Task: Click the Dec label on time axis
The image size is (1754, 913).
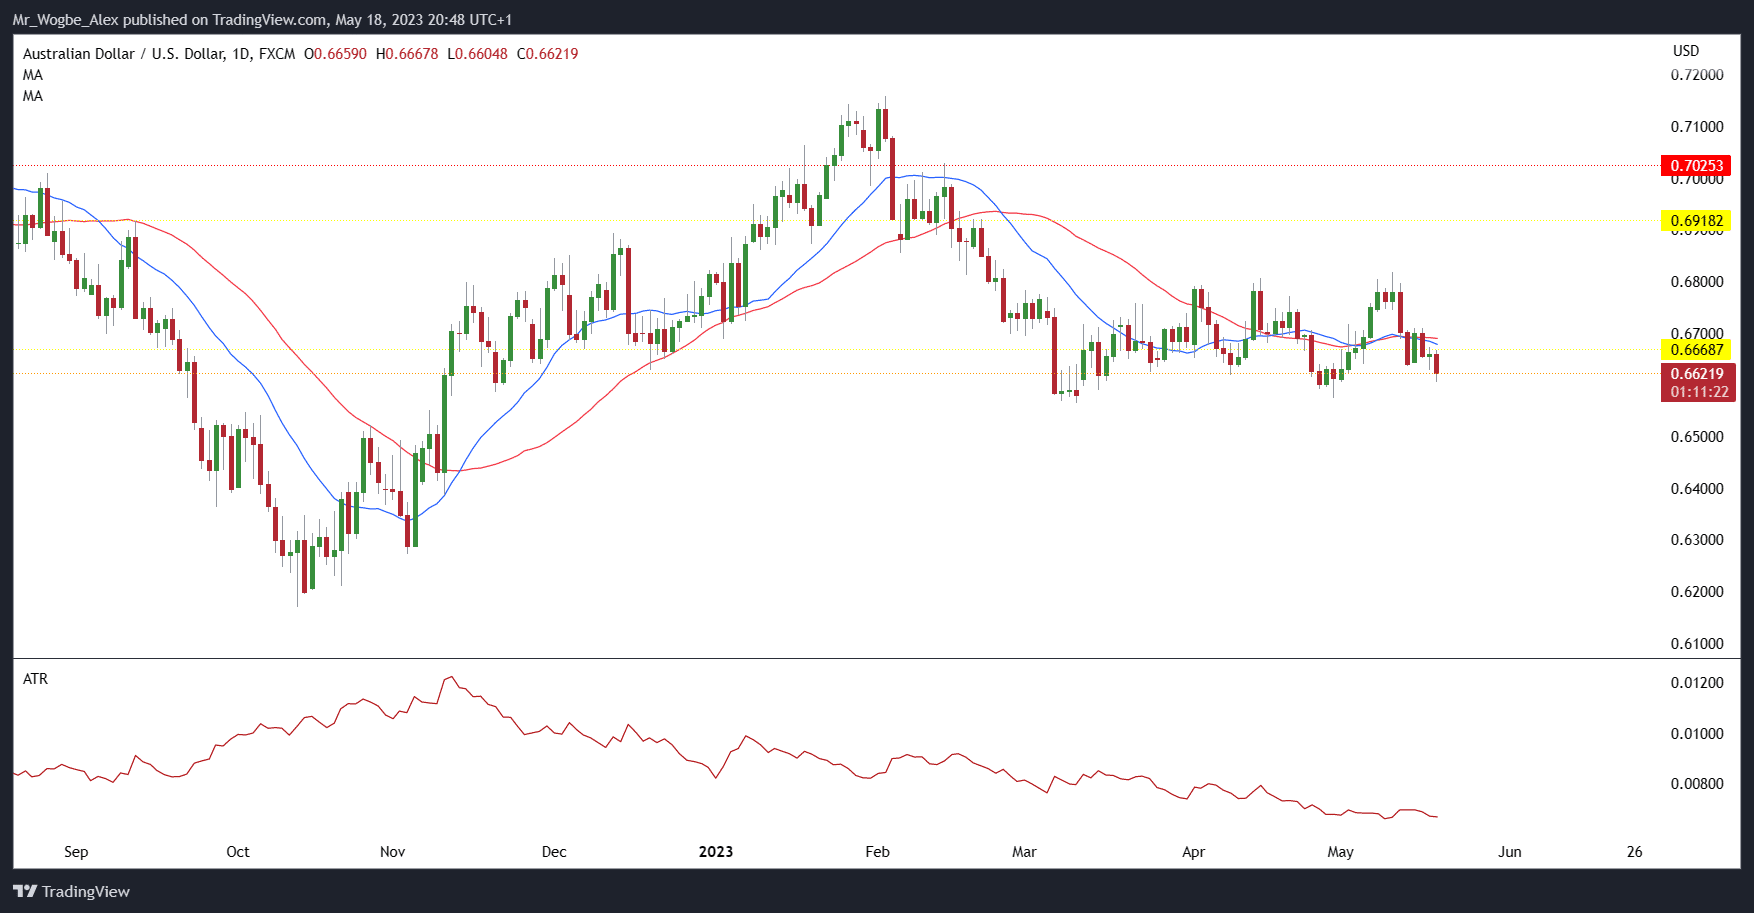Action: 554,852
